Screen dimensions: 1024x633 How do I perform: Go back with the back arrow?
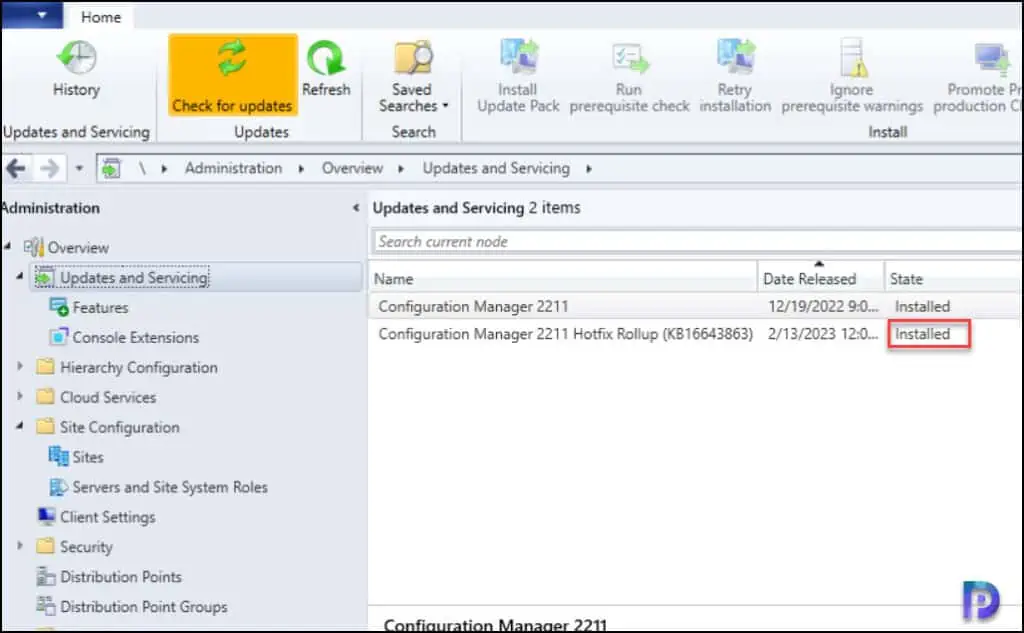pyautogui.click(x=16, y=169)
